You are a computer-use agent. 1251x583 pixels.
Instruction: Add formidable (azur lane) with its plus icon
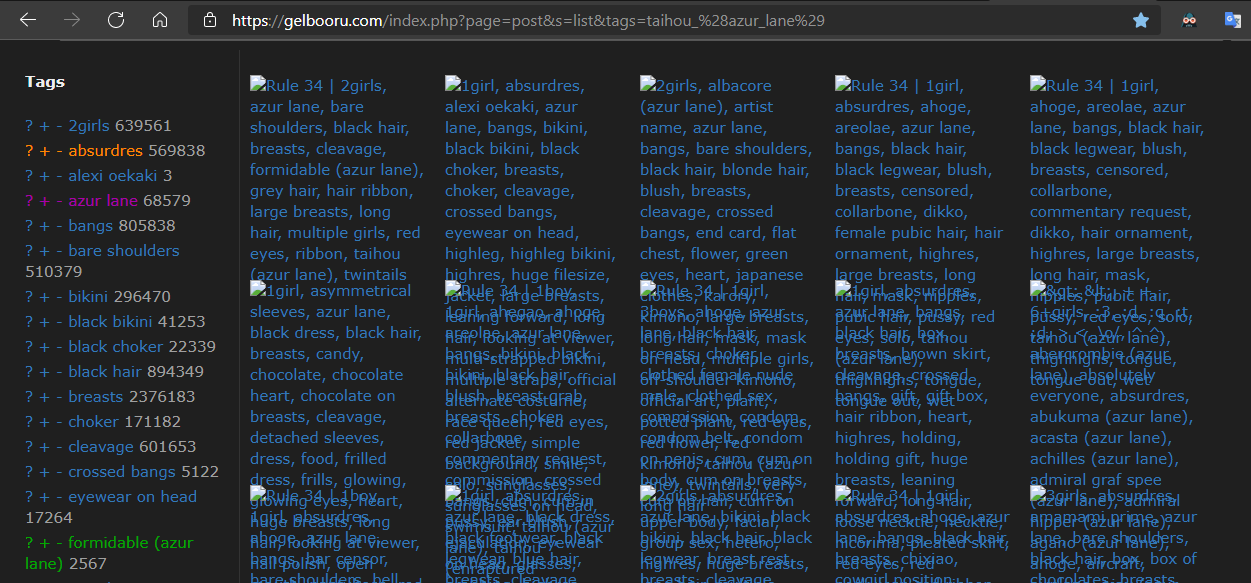(x=42, y=542)
